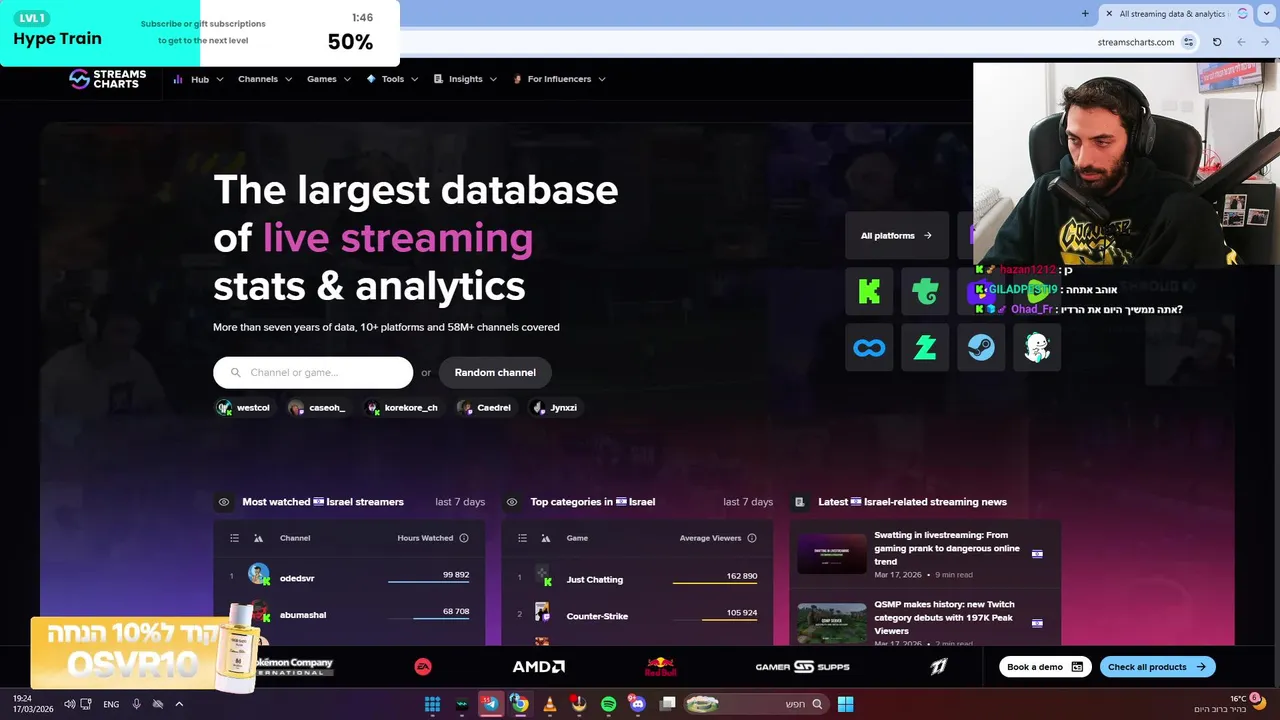Click the list icon in categories table header
This screenshot has height=720, width=1280.
[522, 538]
